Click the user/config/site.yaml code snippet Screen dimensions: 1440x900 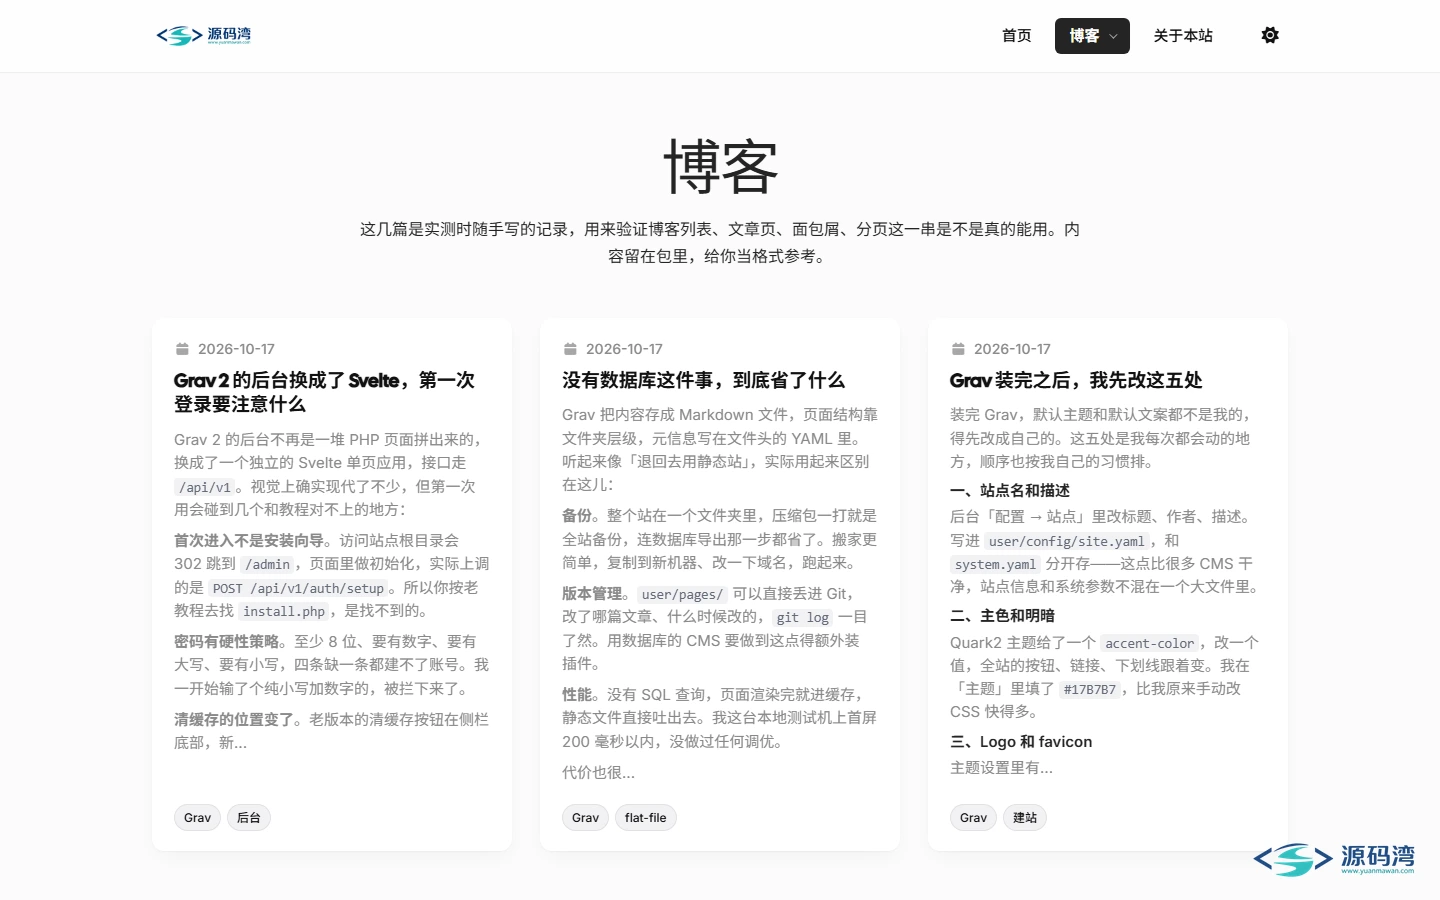pos(1066,541)
